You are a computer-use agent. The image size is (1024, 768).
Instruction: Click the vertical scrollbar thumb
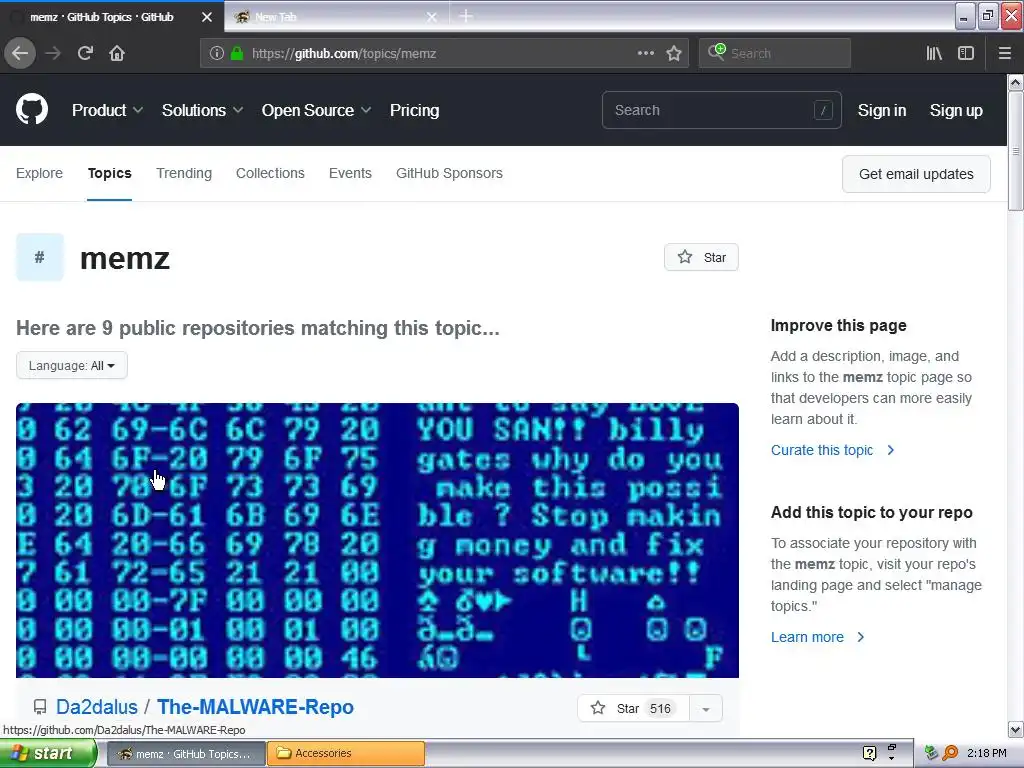(1016, 151)
